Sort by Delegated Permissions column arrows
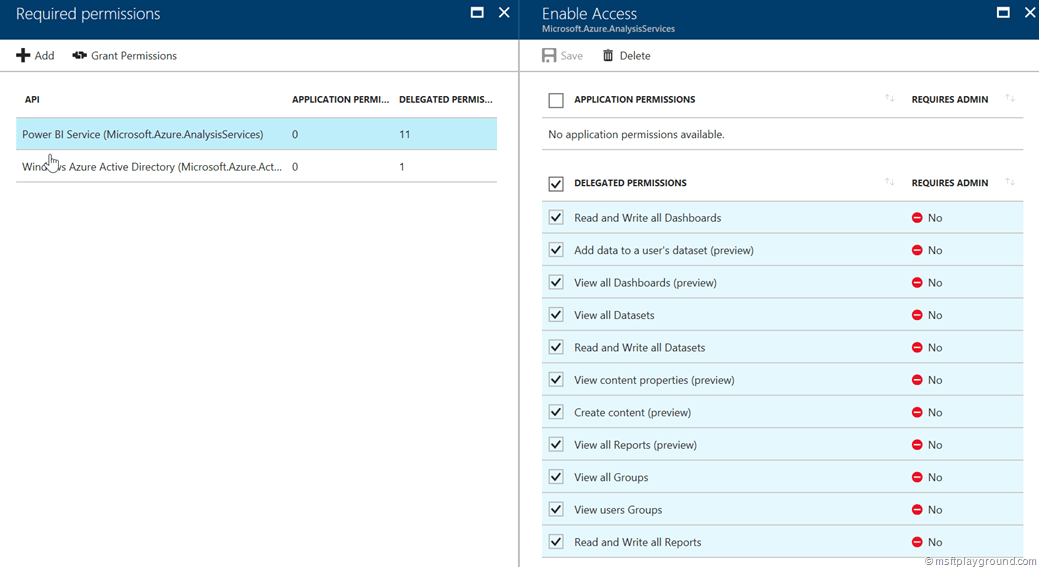1039x567 pixels. click(x=889, y=182)
